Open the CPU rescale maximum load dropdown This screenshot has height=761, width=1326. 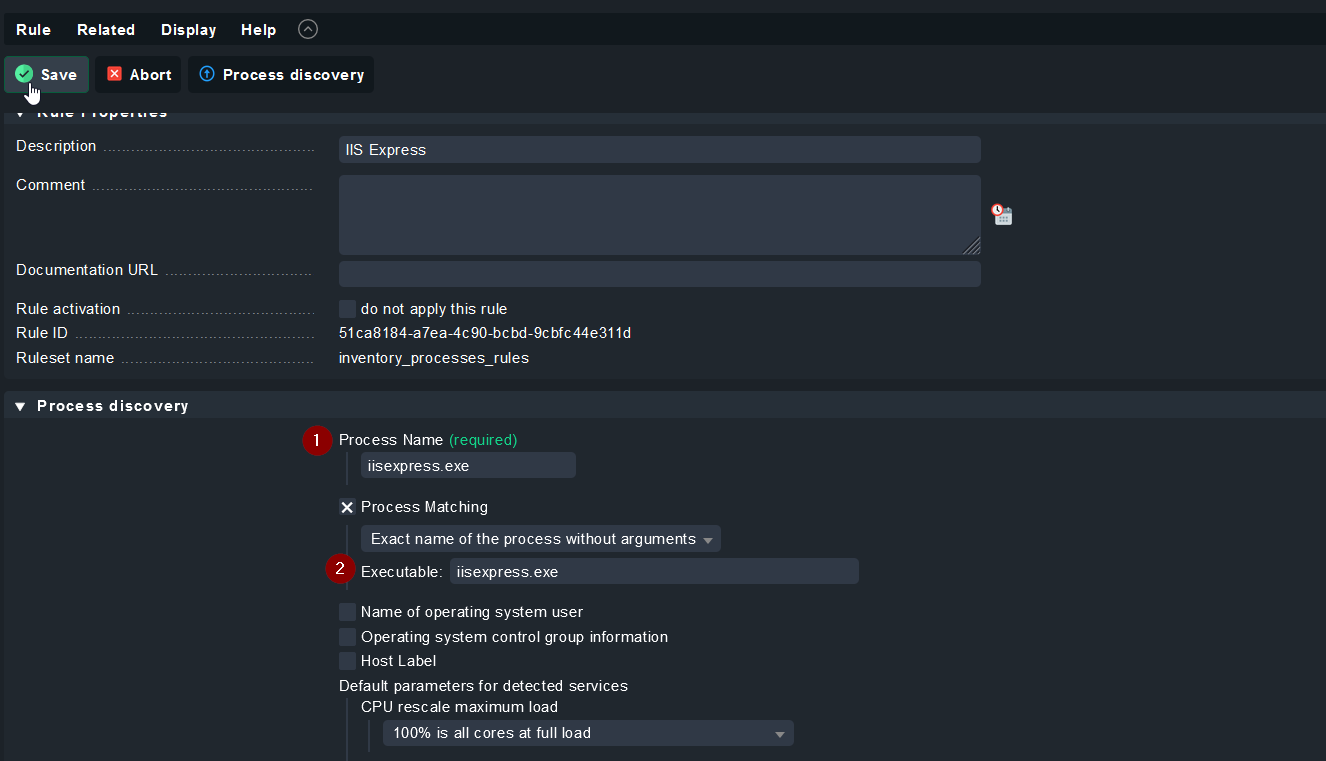click(588, 733)
